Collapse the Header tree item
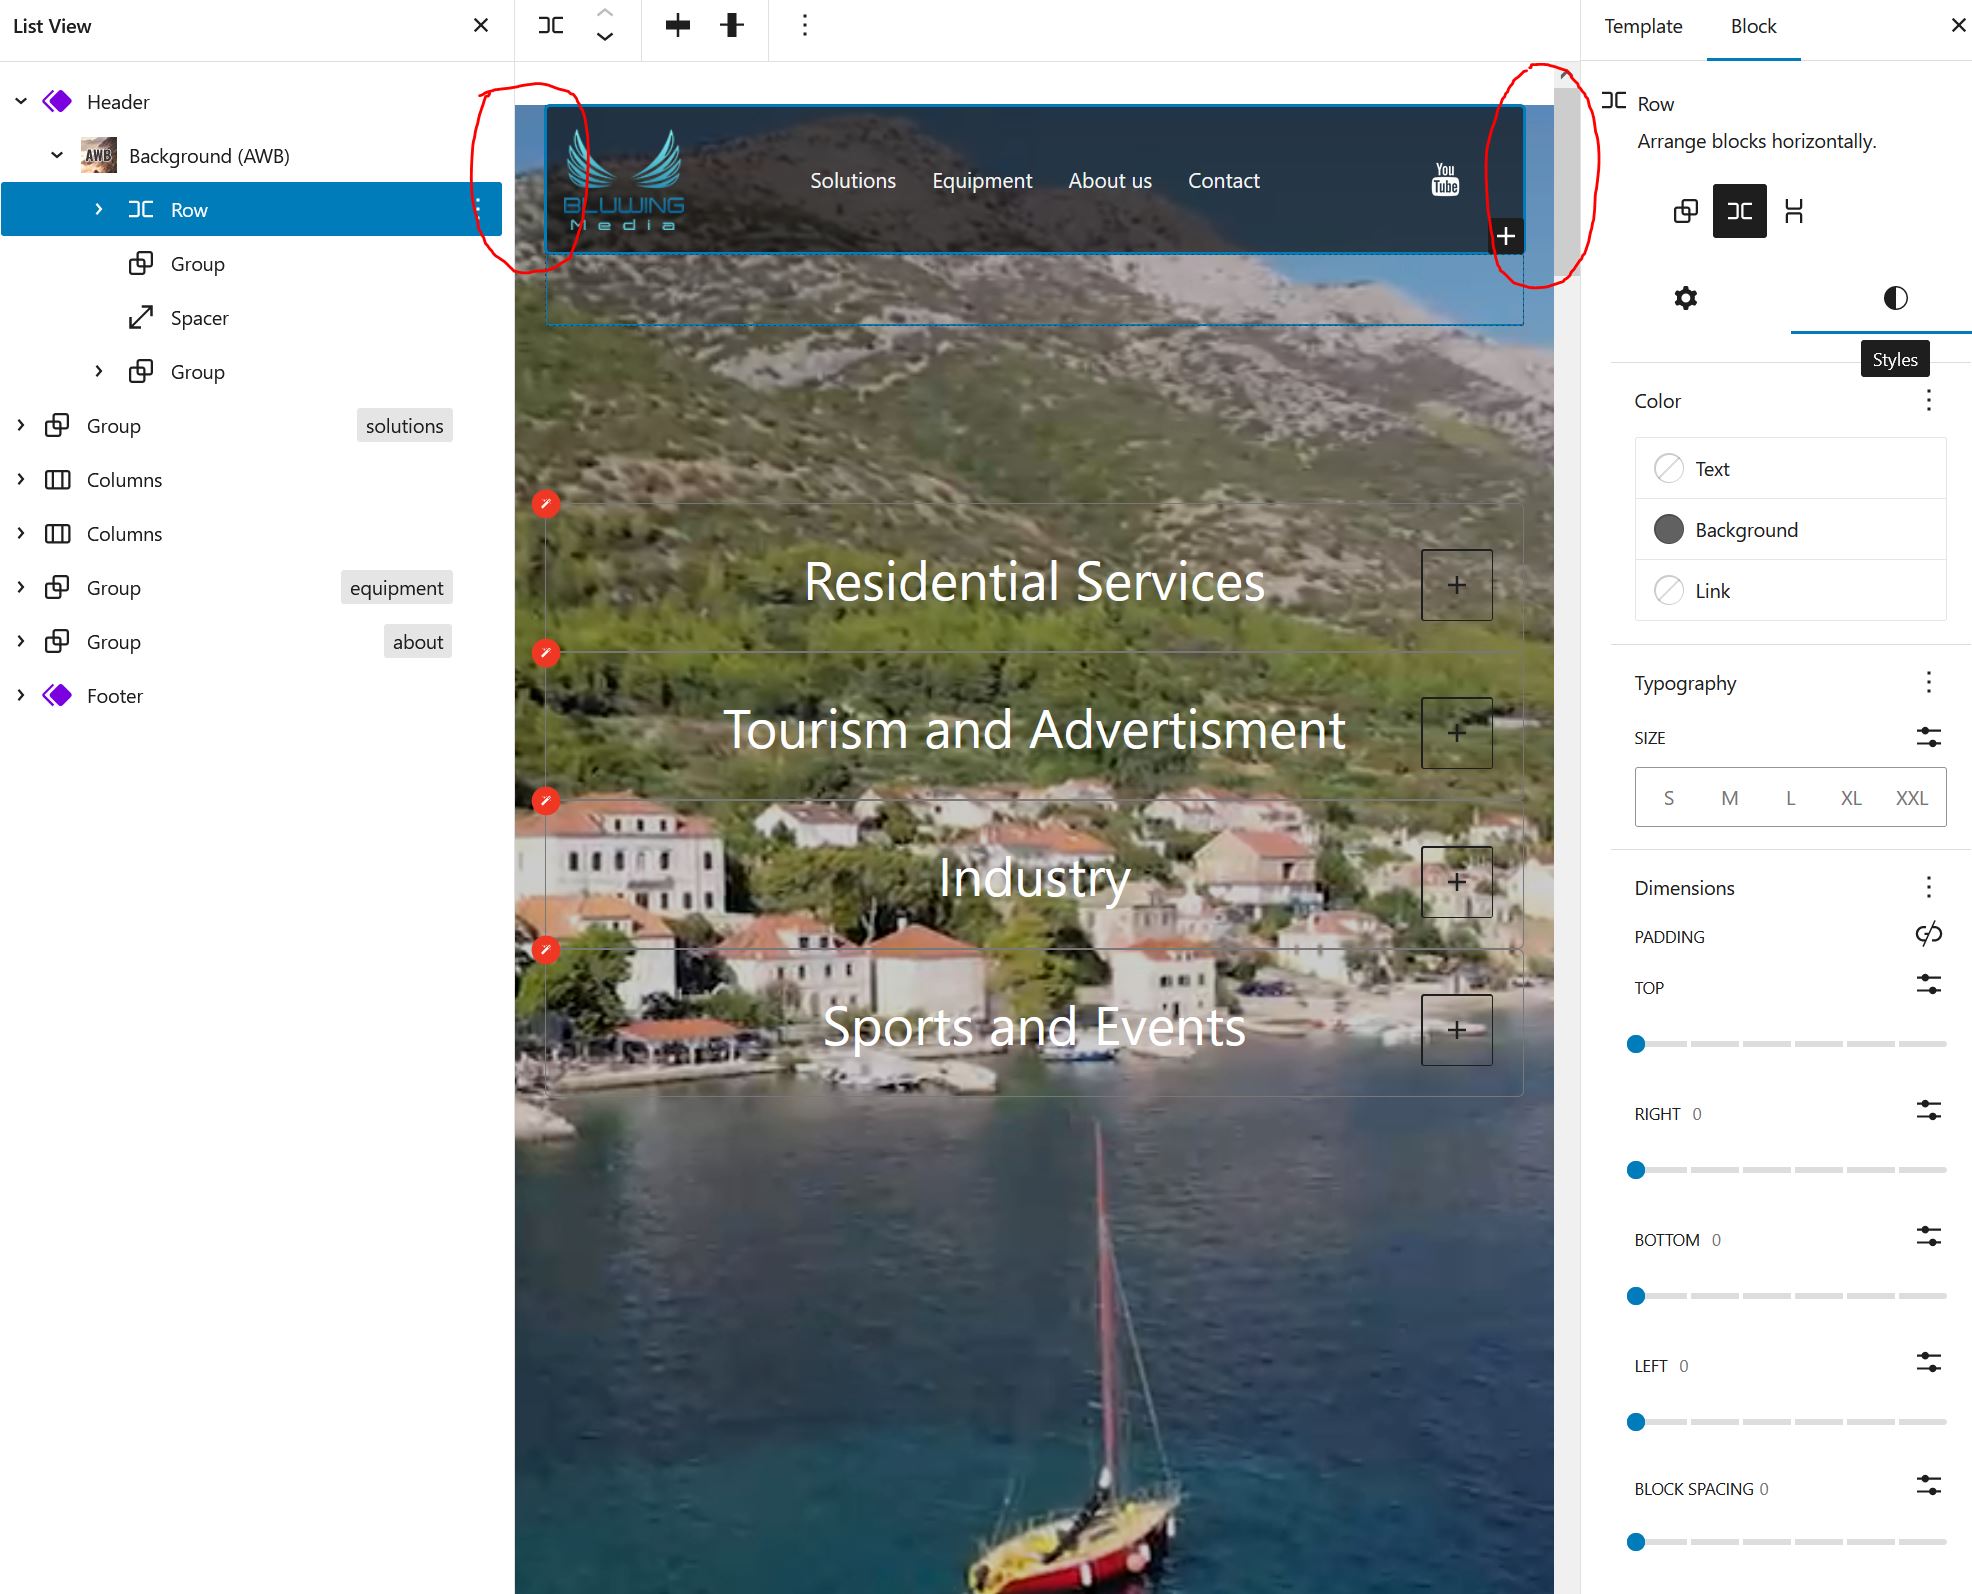Image resolution: width=1972 pixels, height=1594 pixels. coord(21,102)
